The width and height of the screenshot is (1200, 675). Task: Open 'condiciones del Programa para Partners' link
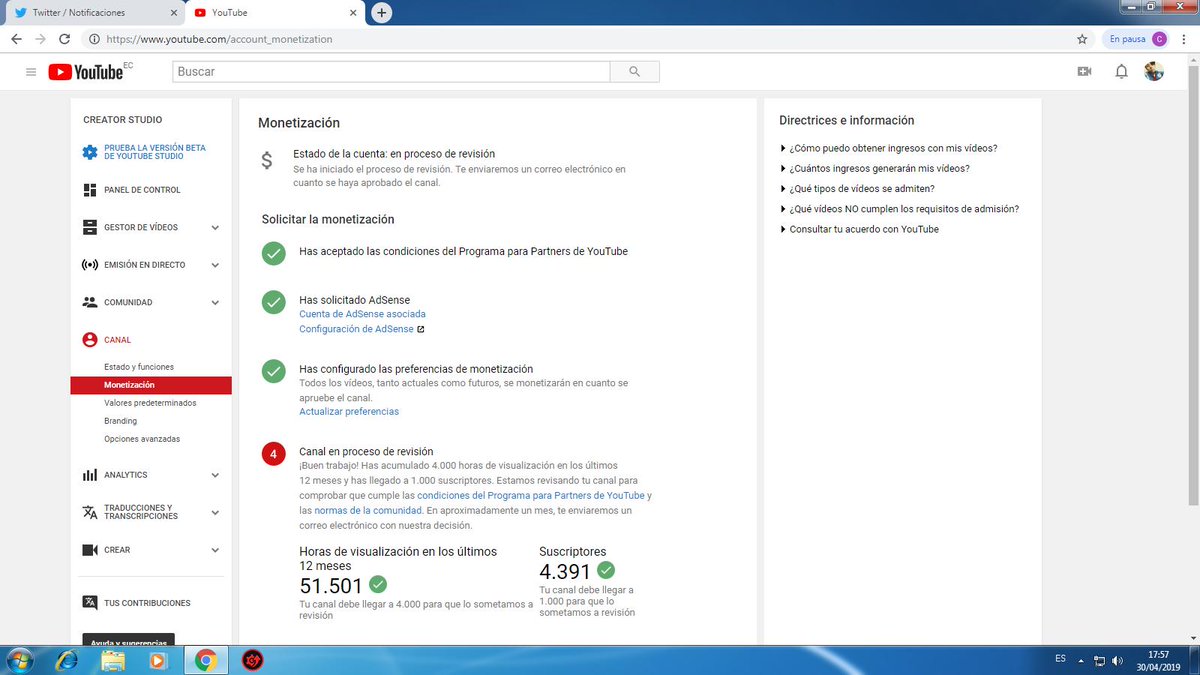click(x=531, y=496)
